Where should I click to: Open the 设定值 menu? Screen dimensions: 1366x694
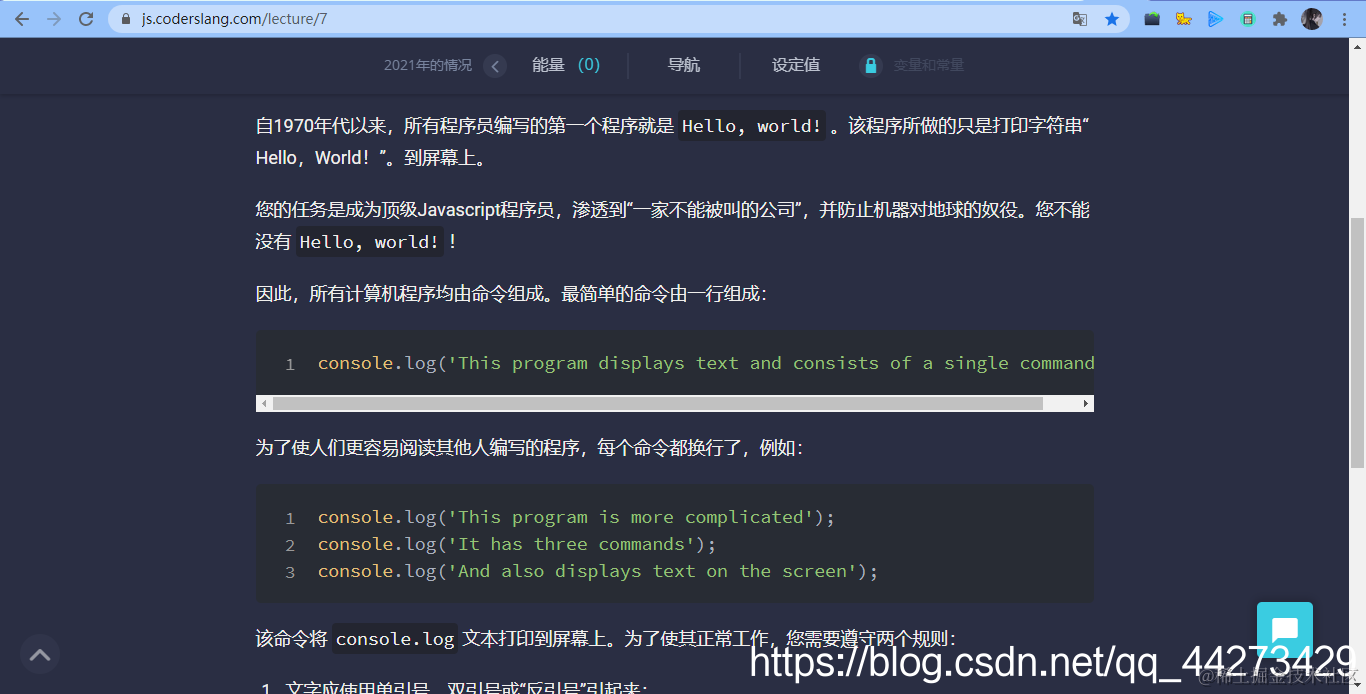point(796,65)
